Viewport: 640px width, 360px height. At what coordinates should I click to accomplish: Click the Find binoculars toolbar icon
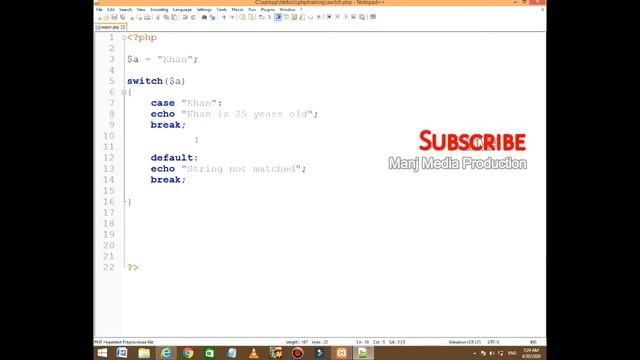pyautogui.click(x=204, y=17)
